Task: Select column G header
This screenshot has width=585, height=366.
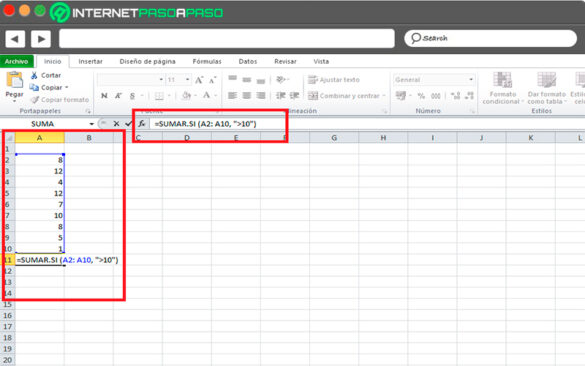Action: click(x=334, y=138)
